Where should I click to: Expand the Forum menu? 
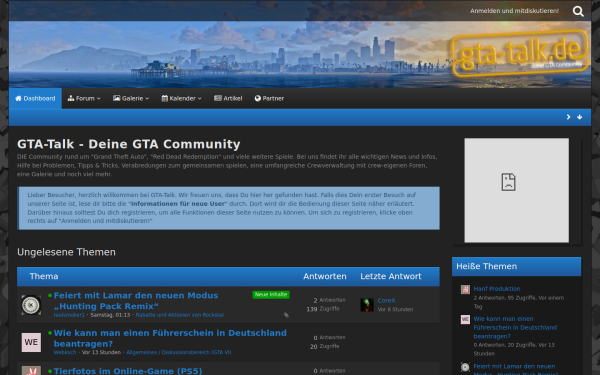coord(84,98)
